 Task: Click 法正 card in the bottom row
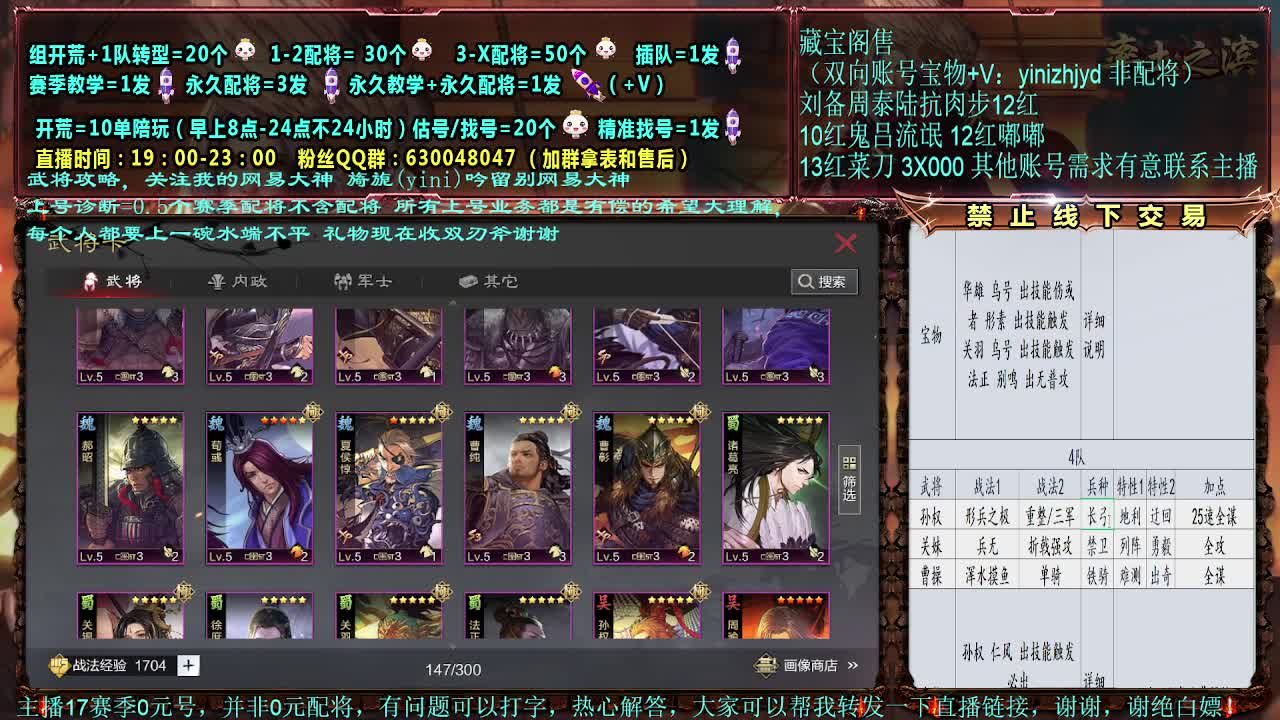pos(518,616)
